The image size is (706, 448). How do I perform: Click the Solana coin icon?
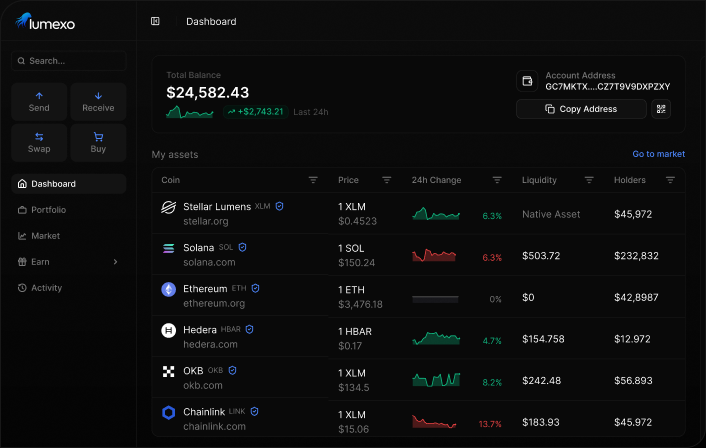pos(168,248)
